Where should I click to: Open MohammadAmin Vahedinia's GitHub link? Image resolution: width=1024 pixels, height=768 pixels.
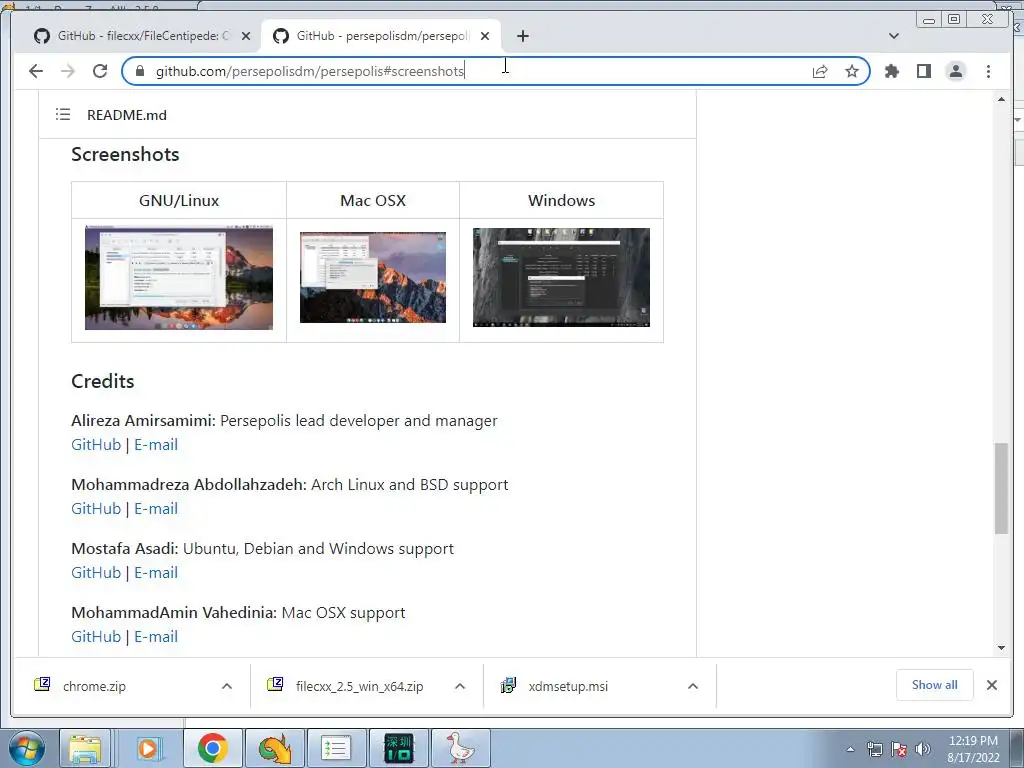[96, 637]
